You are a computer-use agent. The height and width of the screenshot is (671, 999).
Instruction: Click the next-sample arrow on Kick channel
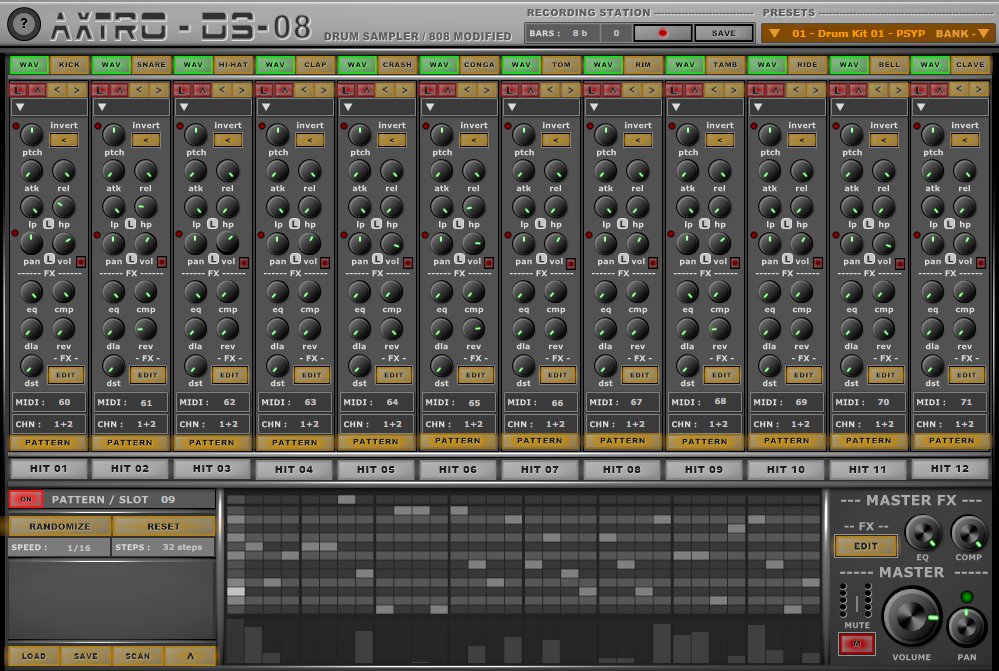(x=78, y=90)
